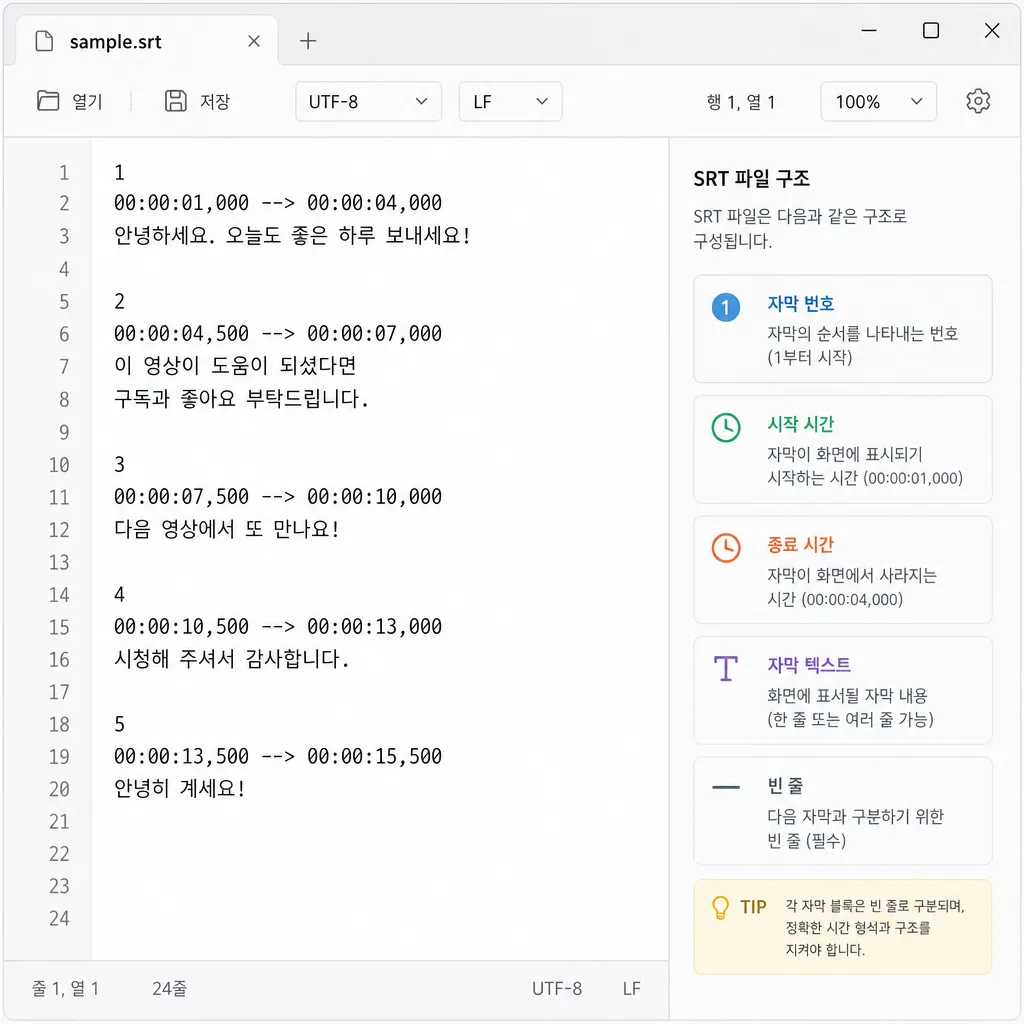
Task: Minimize the editor window
Action: coord(869,31)
